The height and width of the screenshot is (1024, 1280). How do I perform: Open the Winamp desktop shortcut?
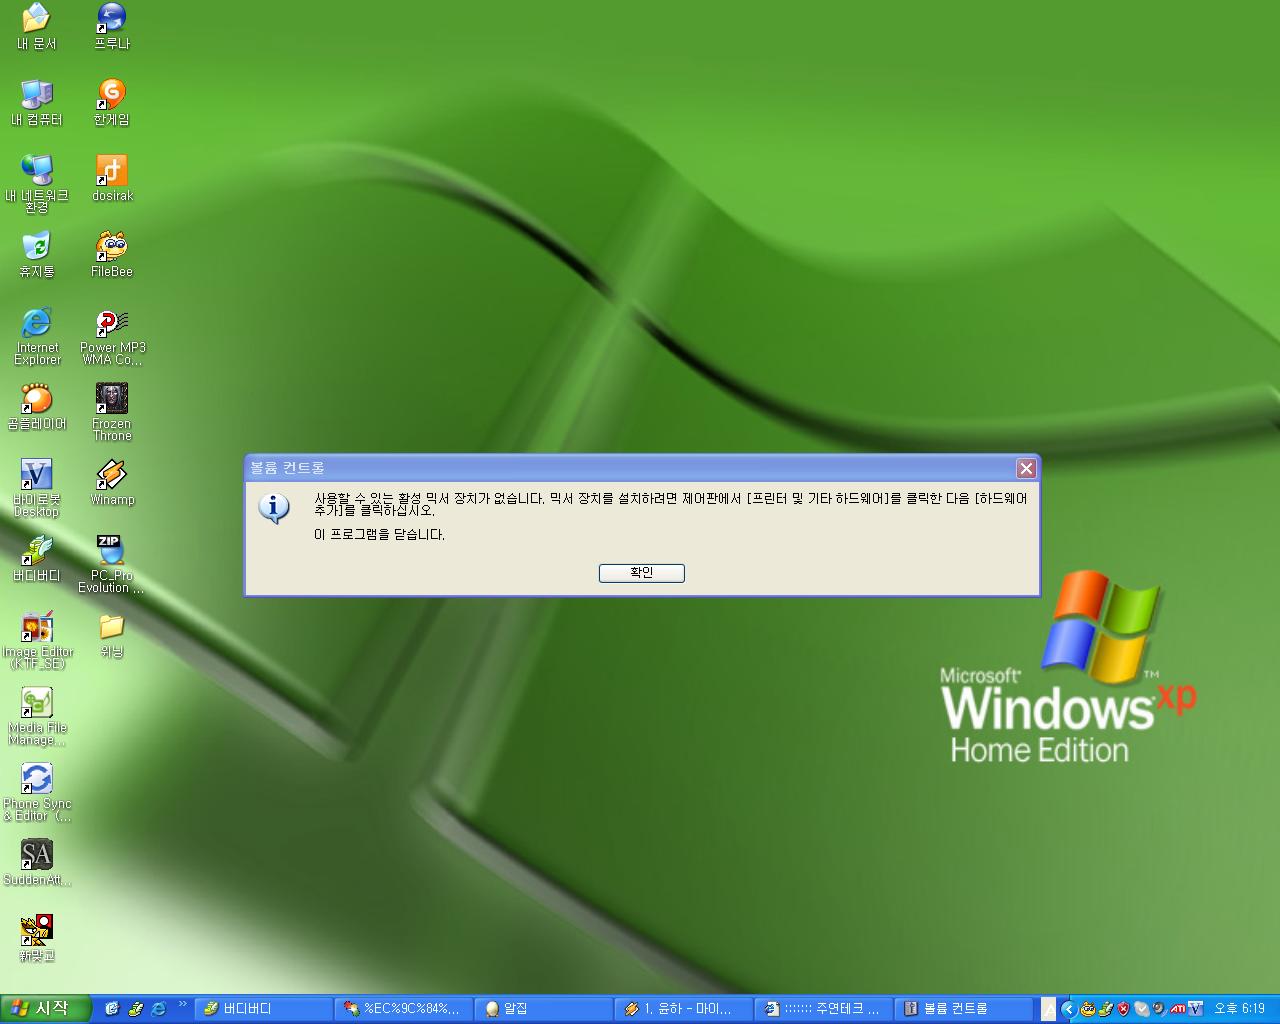[x=111, y=476]
